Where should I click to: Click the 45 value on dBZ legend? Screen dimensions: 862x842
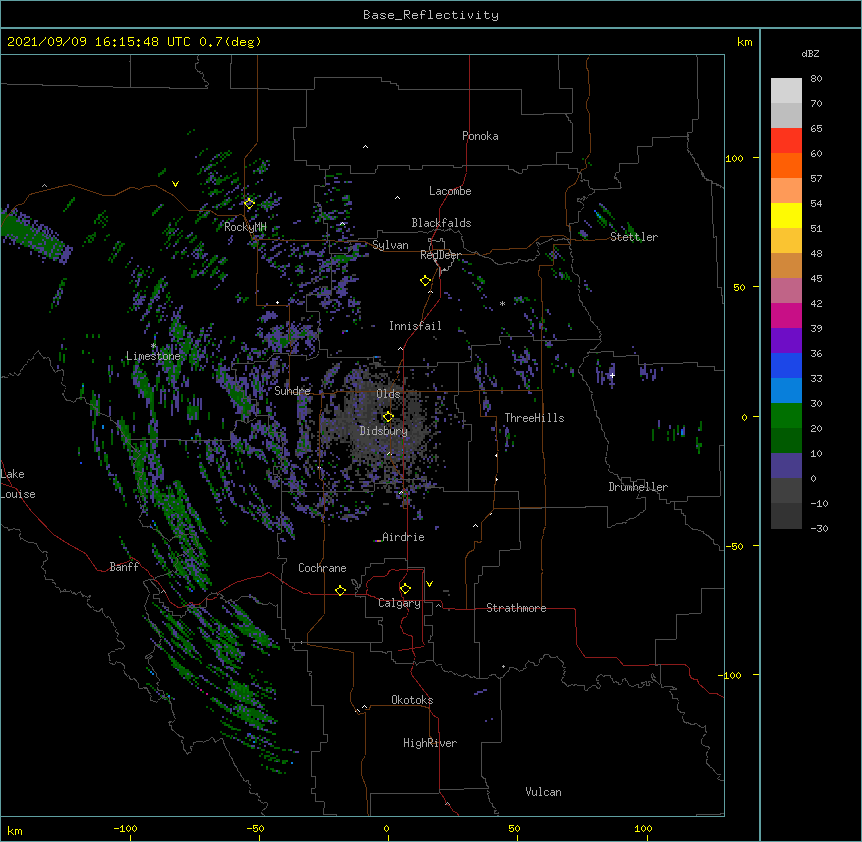[816, 279]
